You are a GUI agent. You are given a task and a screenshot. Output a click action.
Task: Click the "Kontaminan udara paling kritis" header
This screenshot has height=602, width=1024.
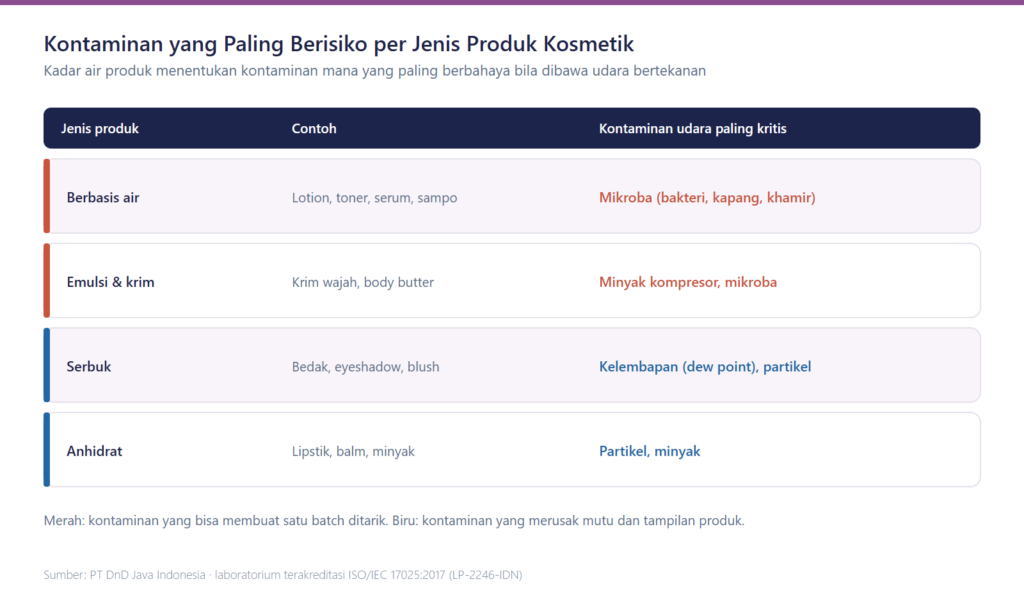(693, 129)
